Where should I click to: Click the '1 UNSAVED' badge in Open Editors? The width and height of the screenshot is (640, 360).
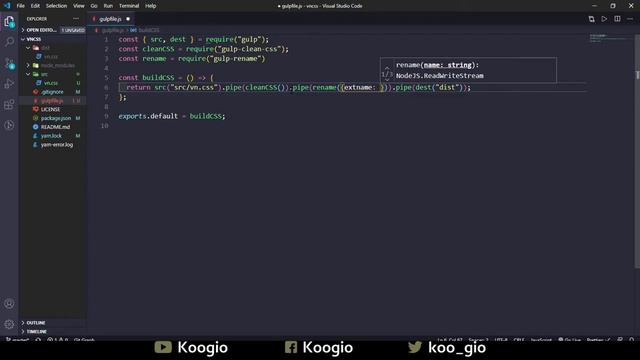pos(73,30)
